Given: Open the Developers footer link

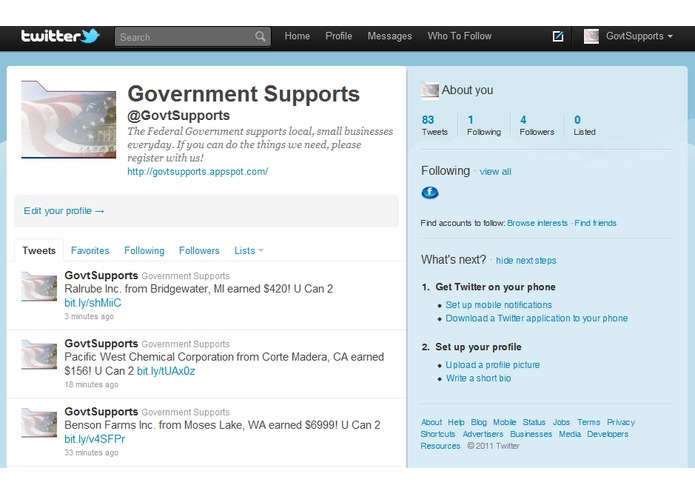Looking at the screenshot, I should [608, 434].
